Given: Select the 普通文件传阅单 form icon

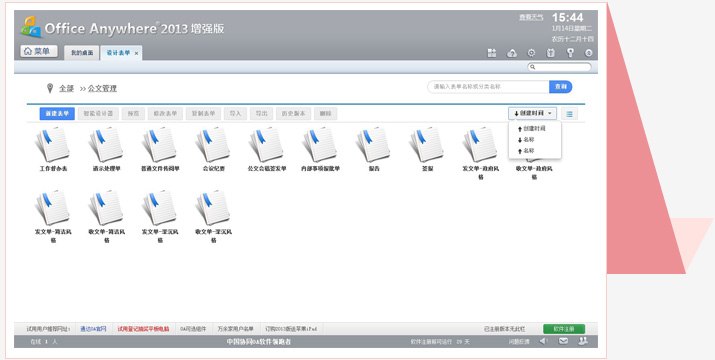Looking at the screenshot, I should [x=160, y=145].
